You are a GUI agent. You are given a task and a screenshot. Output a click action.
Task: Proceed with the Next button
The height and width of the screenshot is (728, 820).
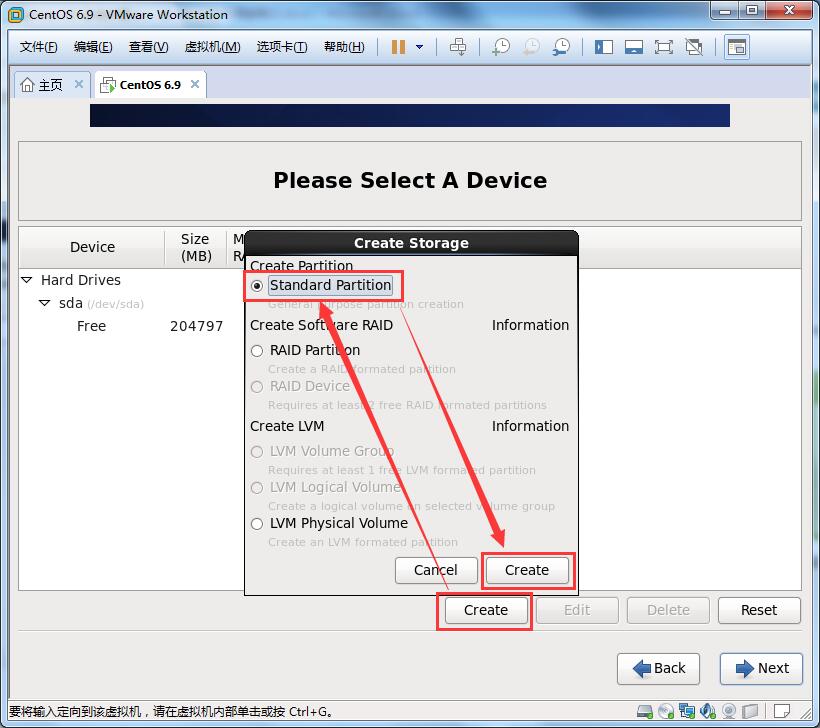[x=761, y=668]
